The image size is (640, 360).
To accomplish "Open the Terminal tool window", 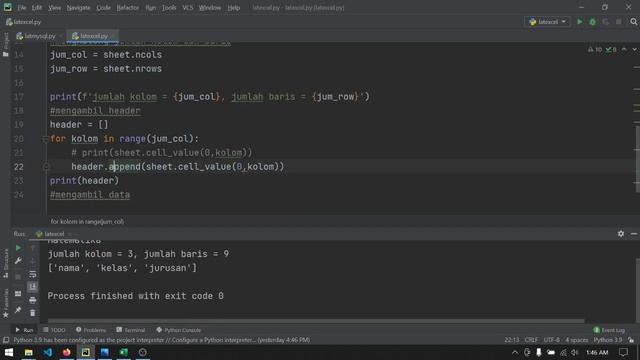I will click(131, 330).
